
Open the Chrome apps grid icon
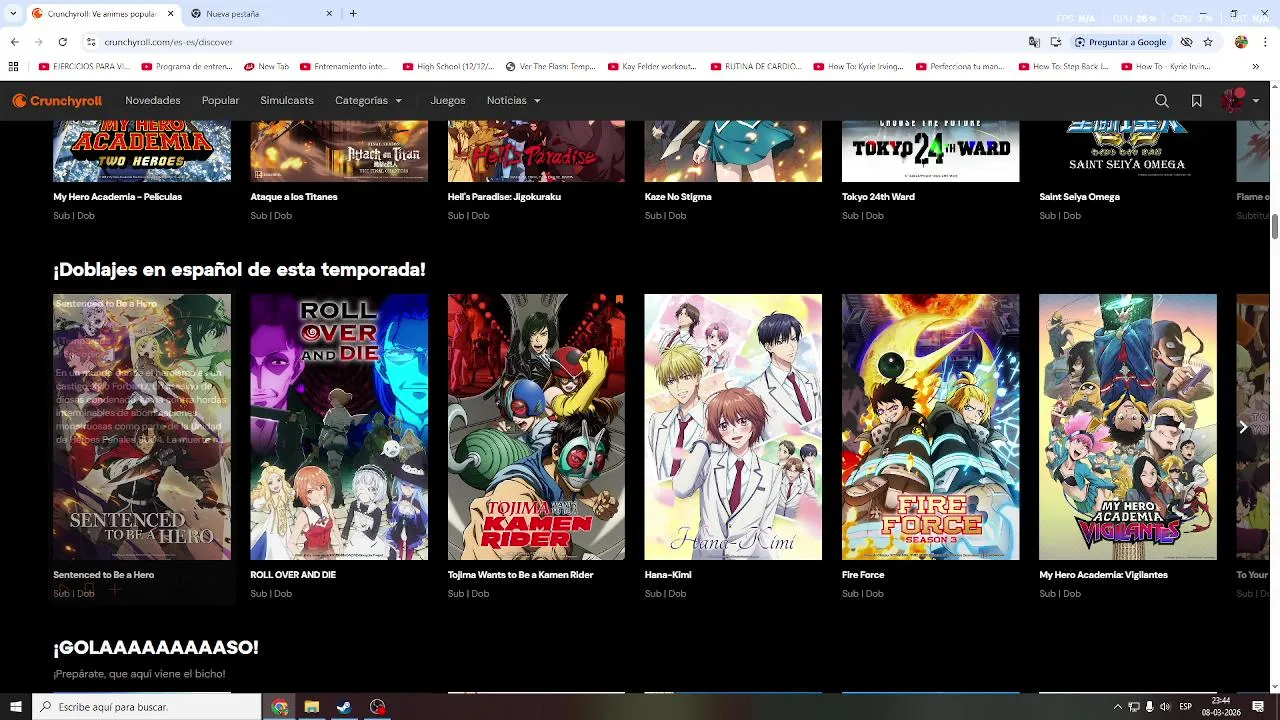(x=13, y=67)
